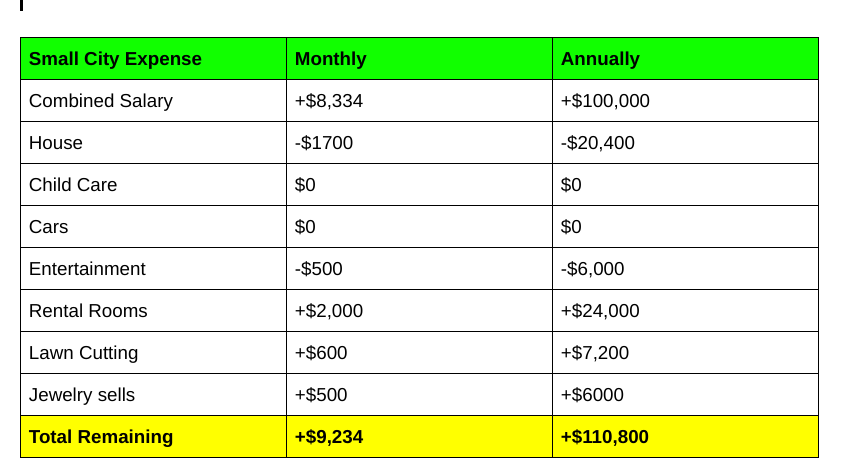Select the Cars row label
The height and width of the screenshot is (474, 853).
click(49, 227)
